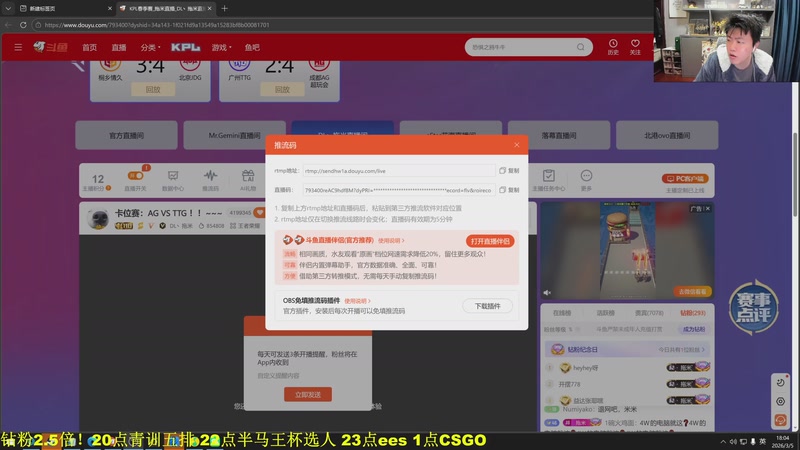
Task: Open the 主播任务中心 clipboard icon
Action: coord(548,180)
